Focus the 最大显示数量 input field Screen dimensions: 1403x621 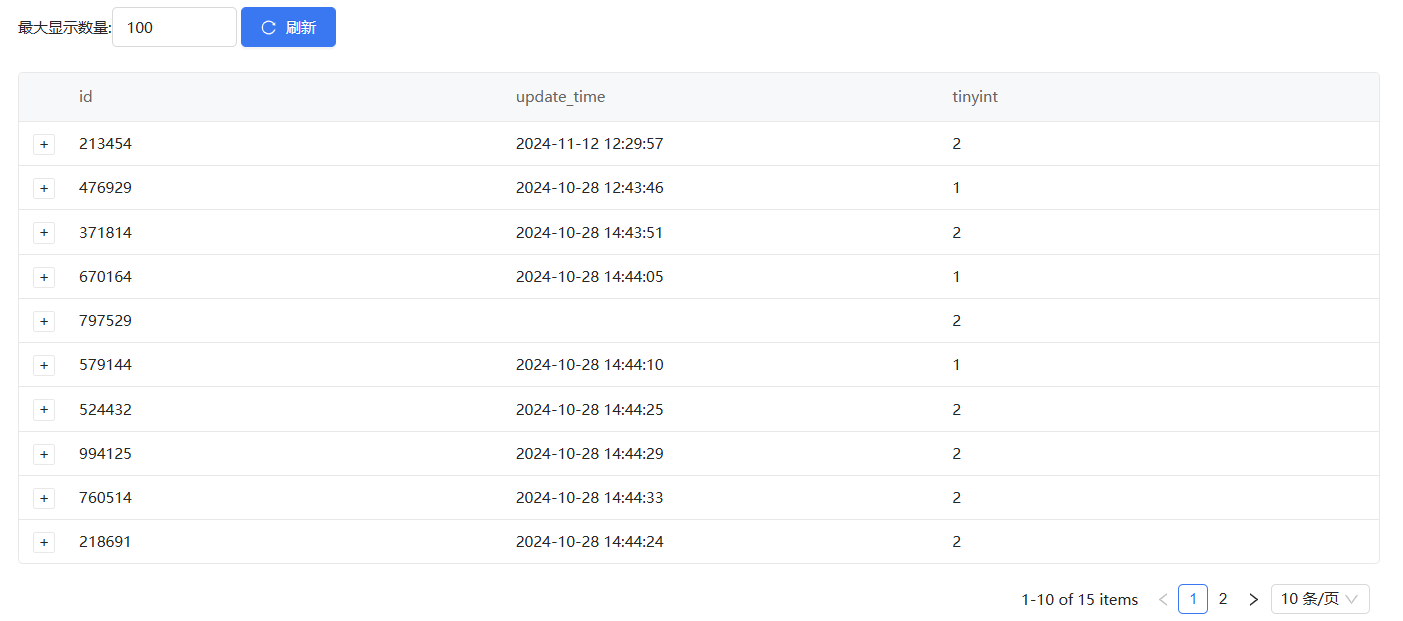click(175, 27)
